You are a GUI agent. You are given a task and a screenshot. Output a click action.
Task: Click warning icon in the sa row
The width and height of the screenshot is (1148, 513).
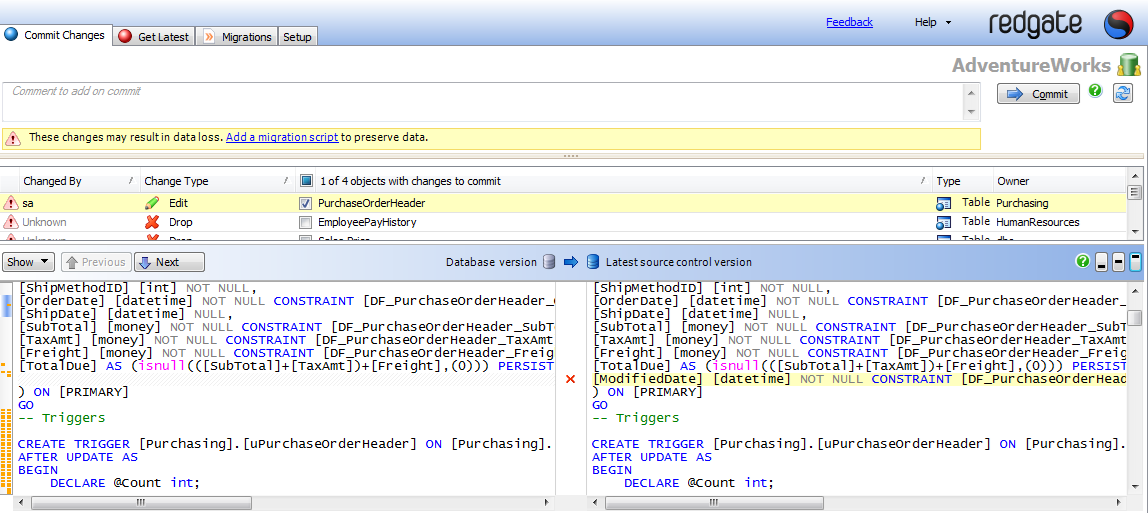(11, 203)
